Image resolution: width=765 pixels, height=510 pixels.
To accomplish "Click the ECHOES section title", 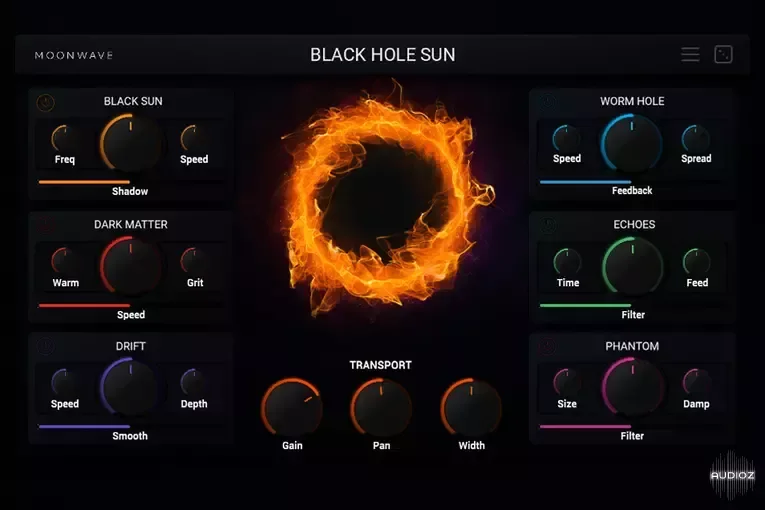I will click(x=634, y=224).
